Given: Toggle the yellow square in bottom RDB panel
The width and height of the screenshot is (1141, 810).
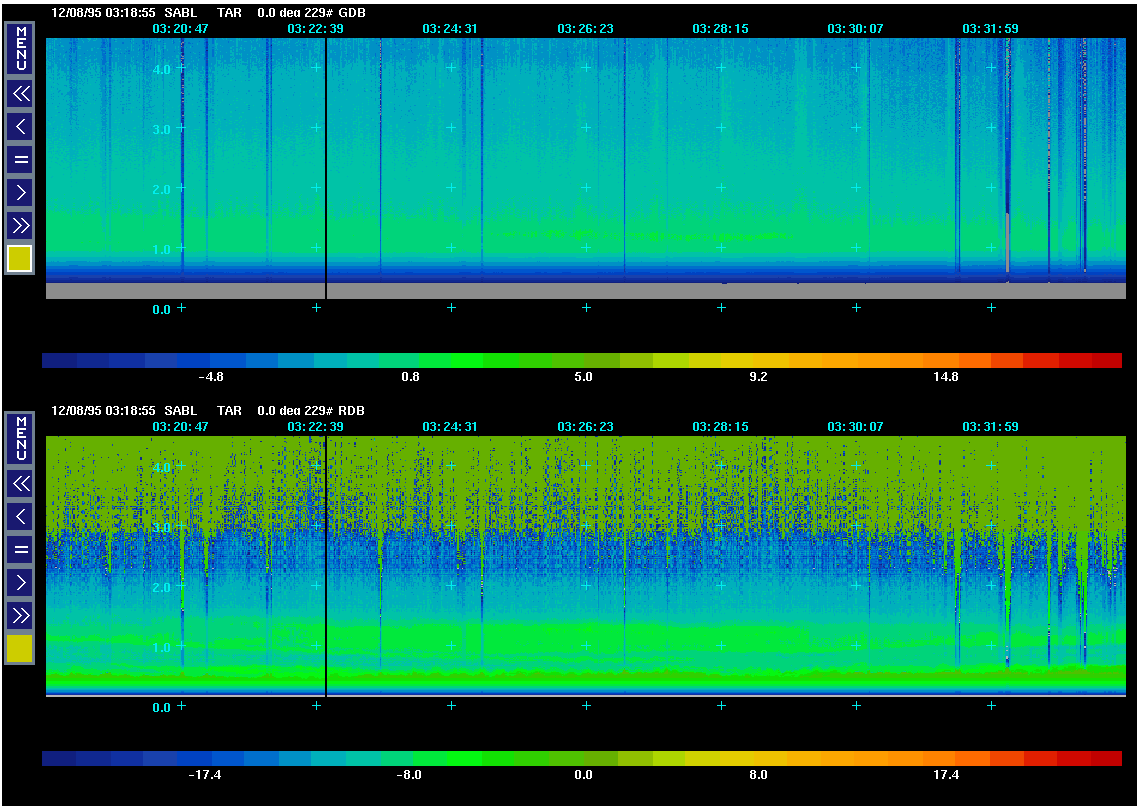Looking at the screenshot, I should pos(20,649).
